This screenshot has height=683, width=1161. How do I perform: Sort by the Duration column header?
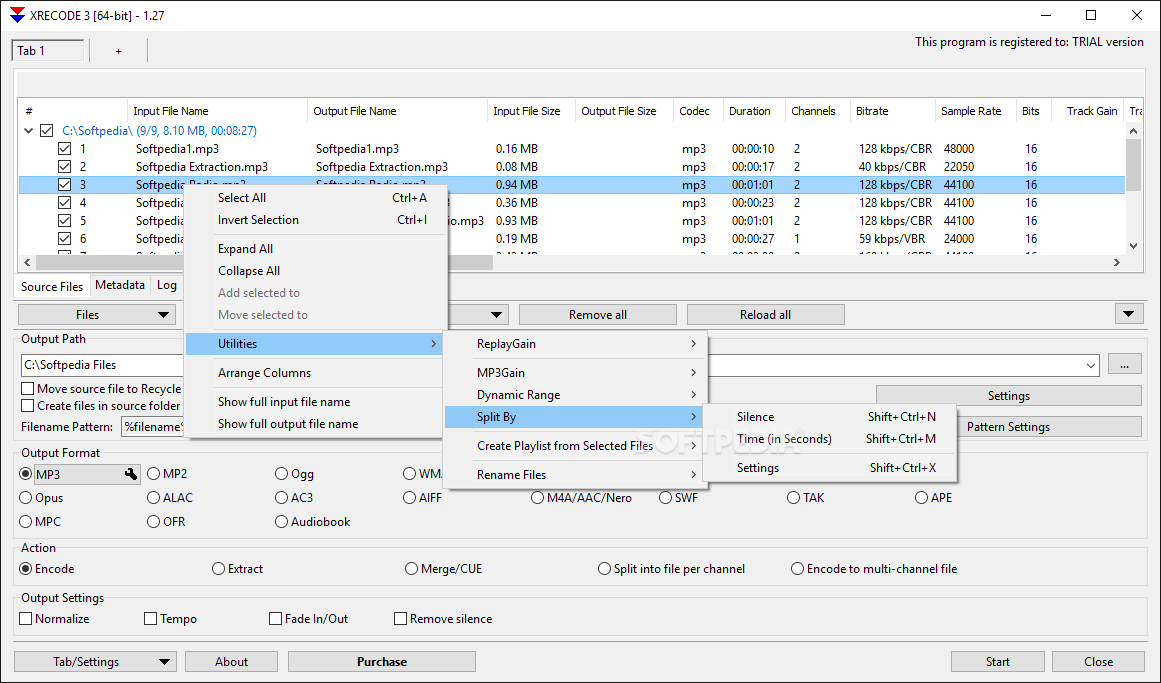(x=753, y=111)
